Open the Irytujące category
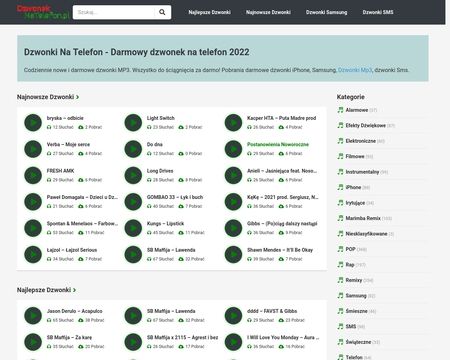Image resolution: width=450 pixels, height=360 pixels. [355, 203]
